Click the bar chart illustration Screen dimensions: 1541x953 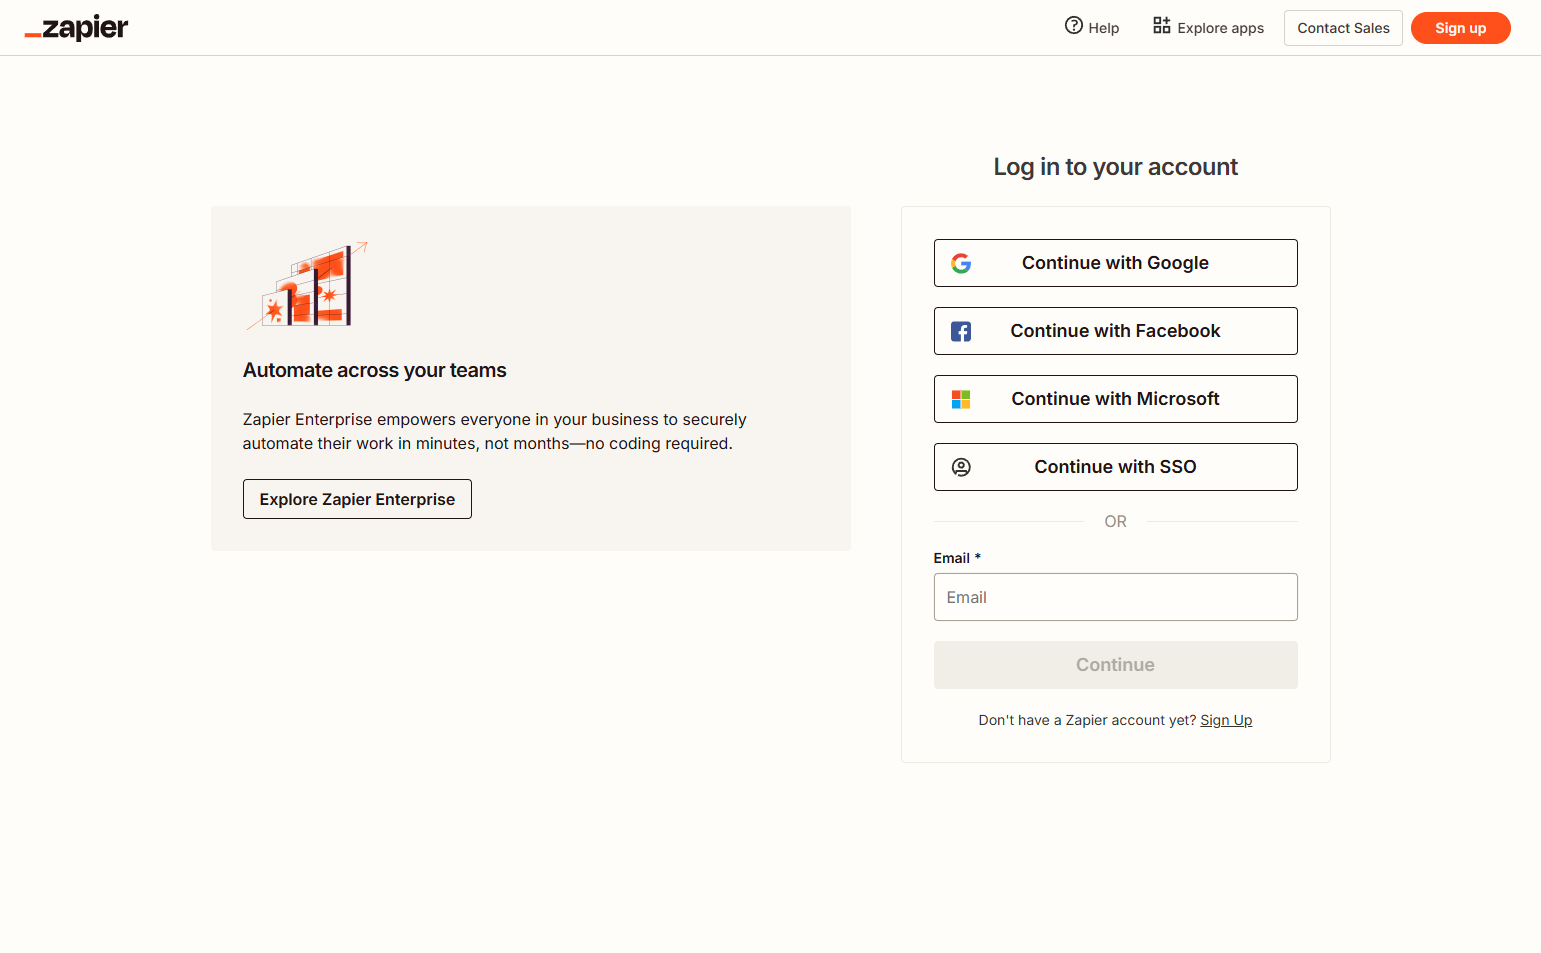pos(307,286)
